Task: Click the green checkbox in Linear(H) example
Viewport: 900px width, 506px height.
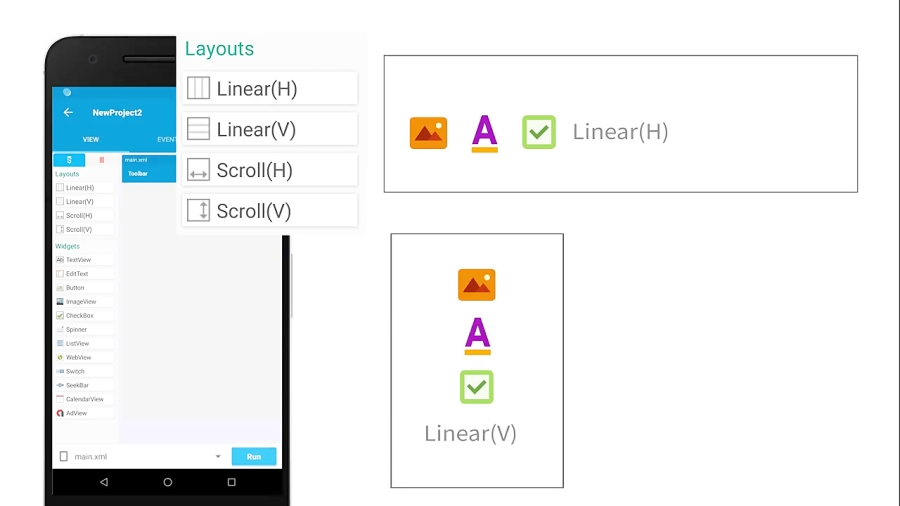Action: pyautogui.click(x=539, y=132)
